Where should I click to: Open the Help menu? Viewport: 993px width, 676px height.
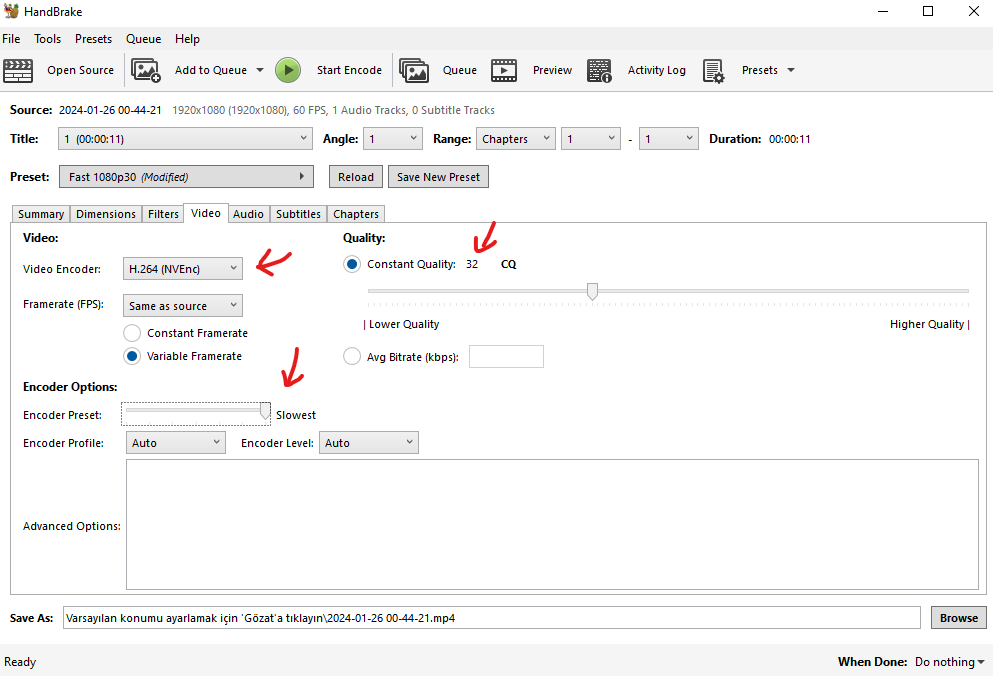pos(187,39)
